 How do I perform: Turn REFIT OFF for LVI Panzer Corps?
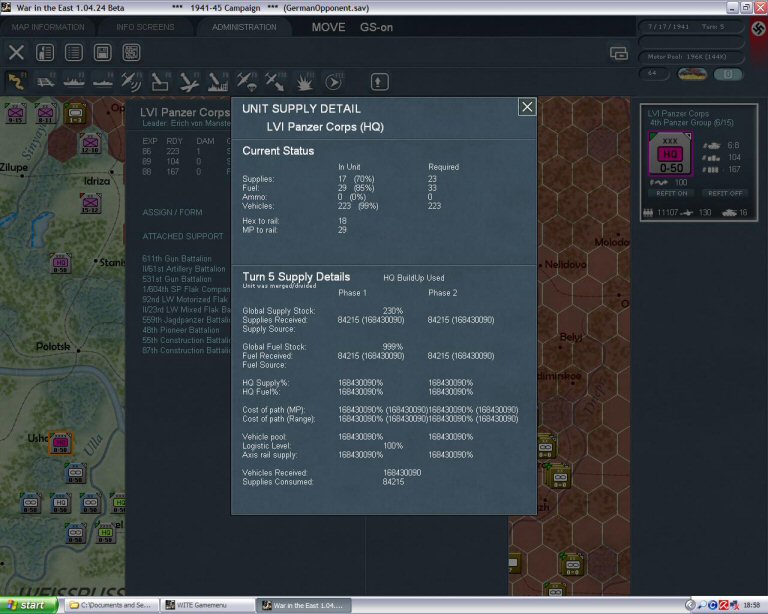click(x=725, y=193)
